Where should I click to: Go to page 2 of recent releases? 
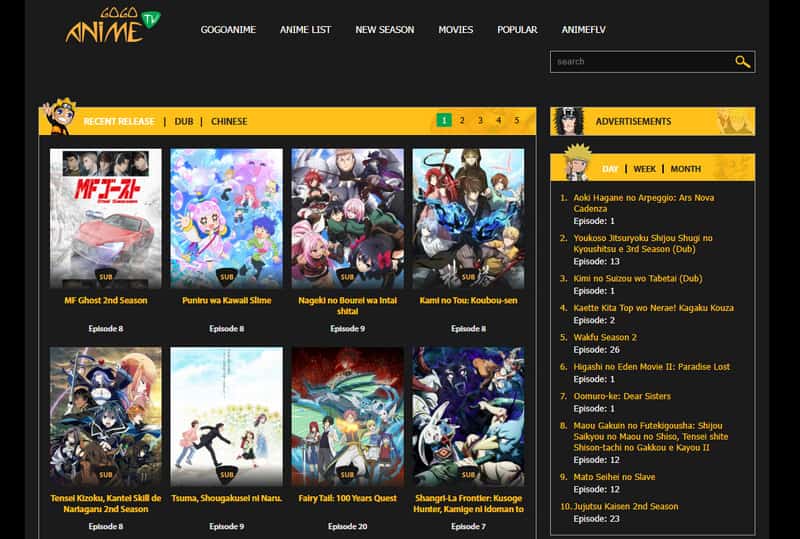point(462,120)
